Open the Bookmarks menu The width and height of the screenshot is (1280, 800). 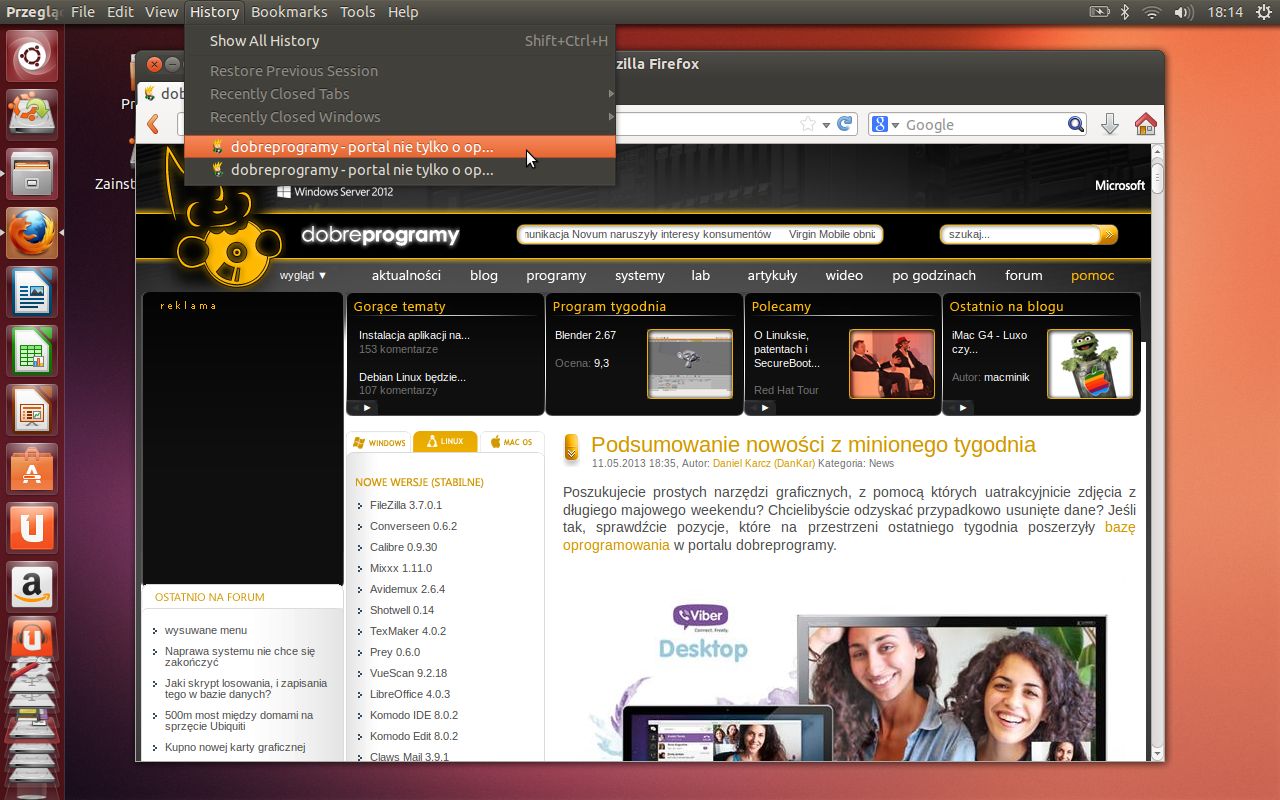point(289,12)
